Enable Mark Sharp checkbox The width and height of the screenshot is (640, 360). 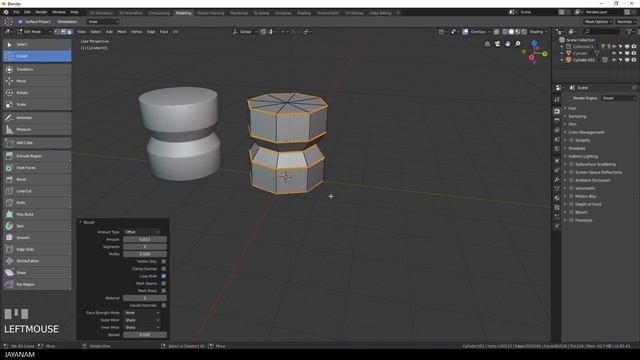tap(164, 291)
